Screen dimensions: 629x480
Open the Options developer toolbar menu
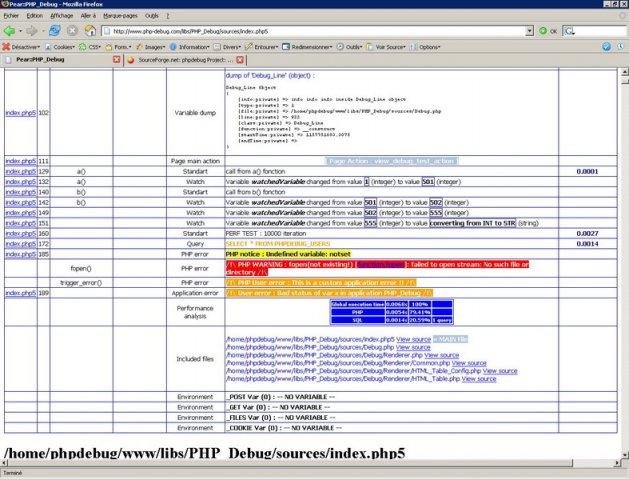(x=425, y=47)
